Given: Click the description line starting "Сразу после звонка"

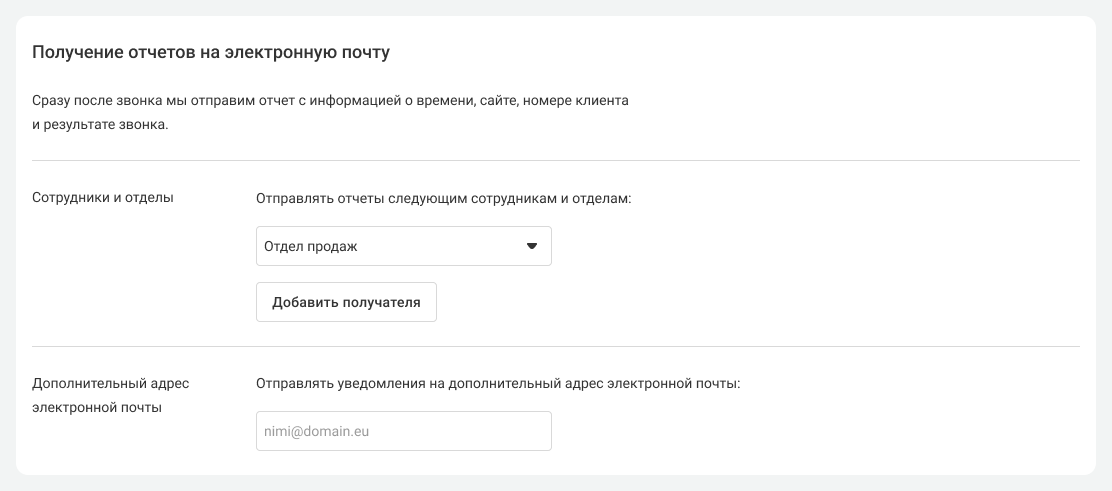Looking at the screenshot, I should click(330, 101).
